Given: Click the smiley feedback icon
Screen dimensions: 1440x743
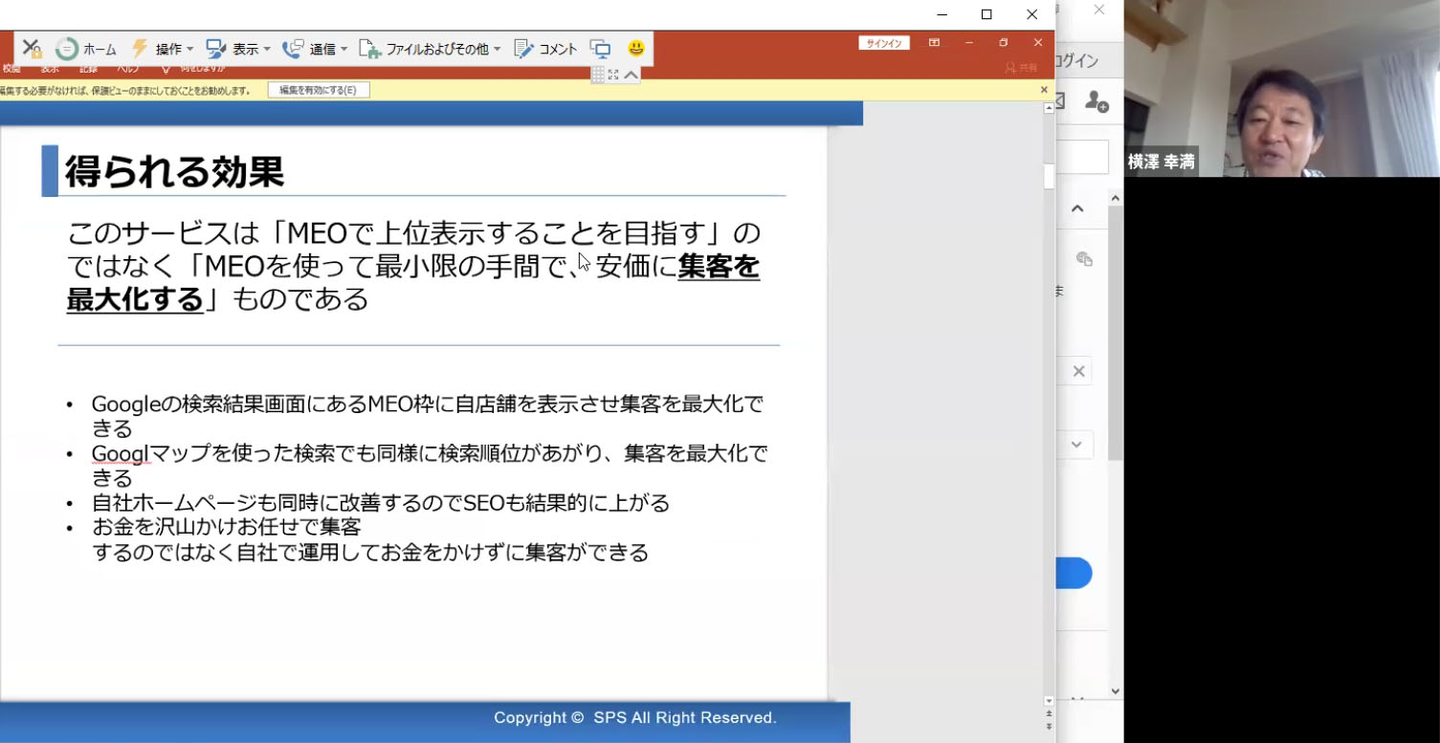Looking at the screenshot, I should [x=636, y=48].
